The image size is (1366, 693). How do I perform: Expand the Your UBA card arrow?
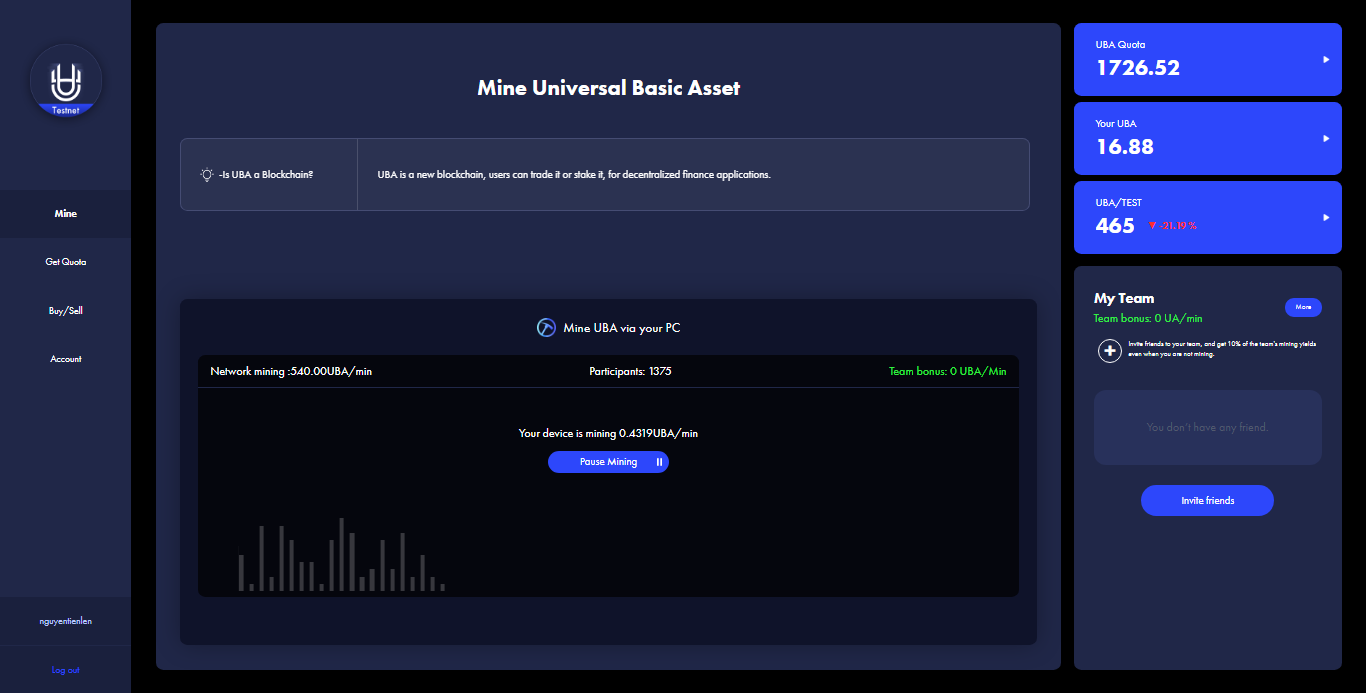1326,139
